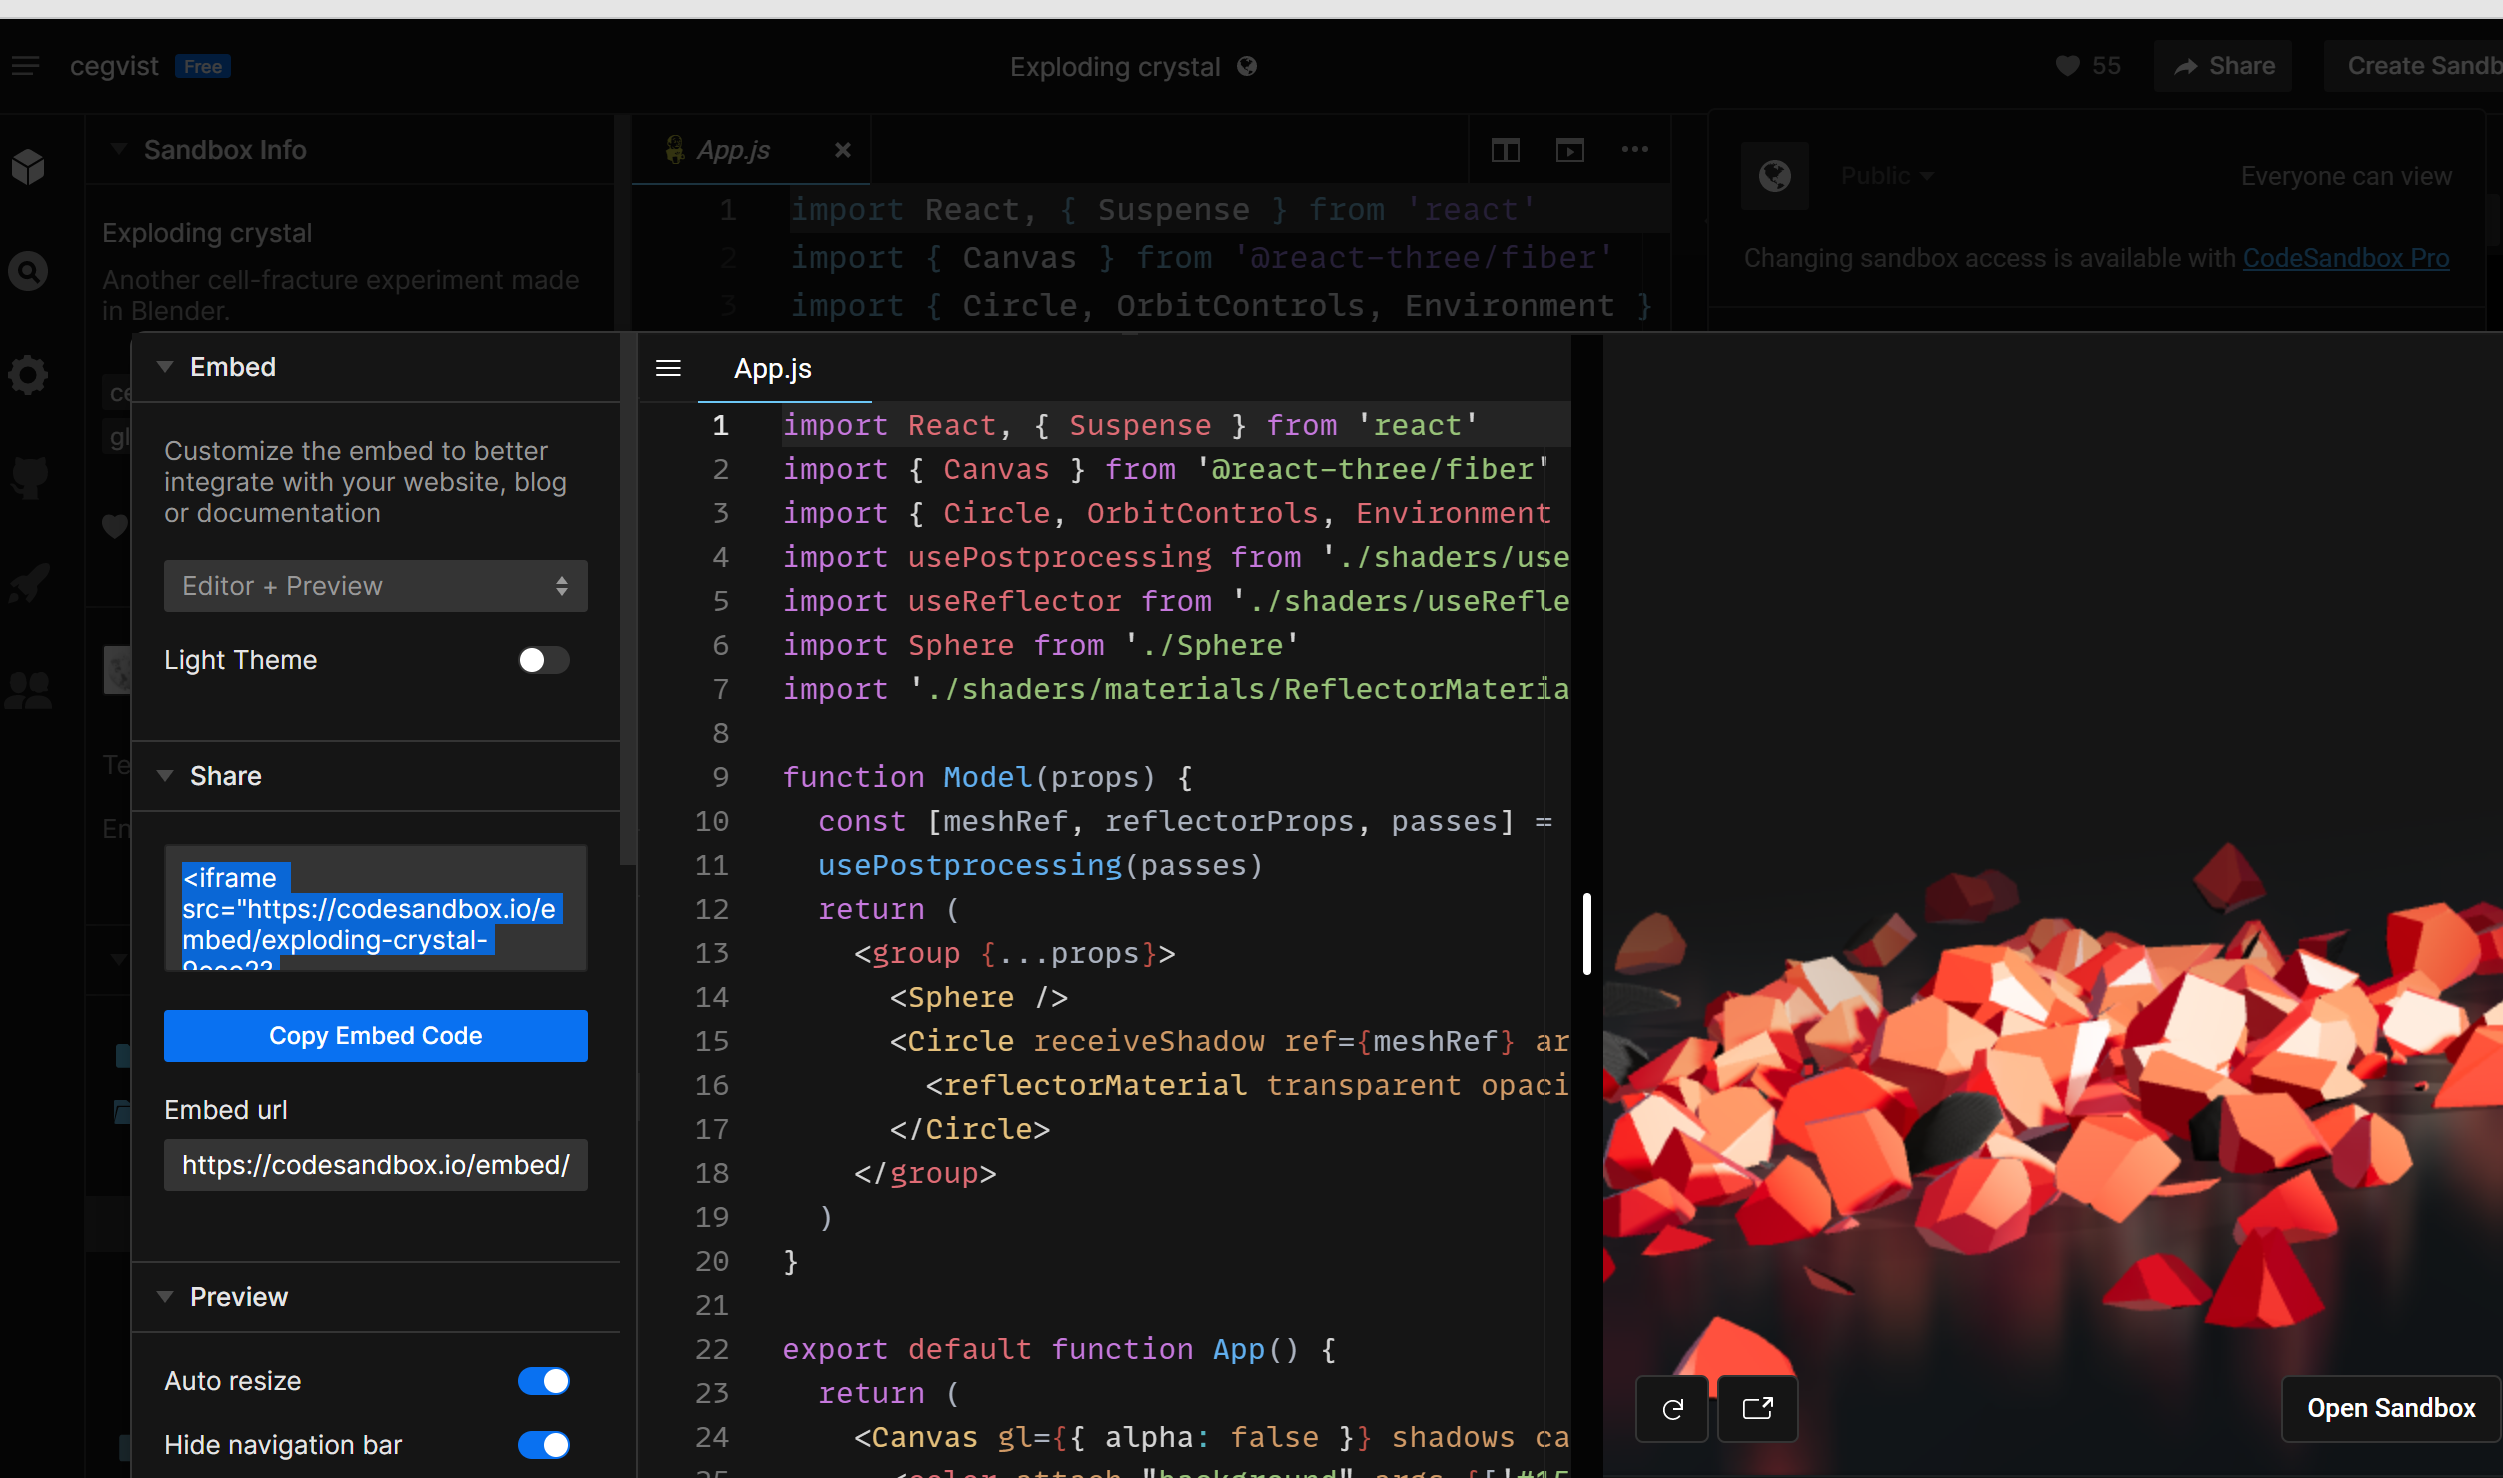Open the settings gear sidebar icon
The width and height of the screenshot is (2503, 1478).
point(28,376)
